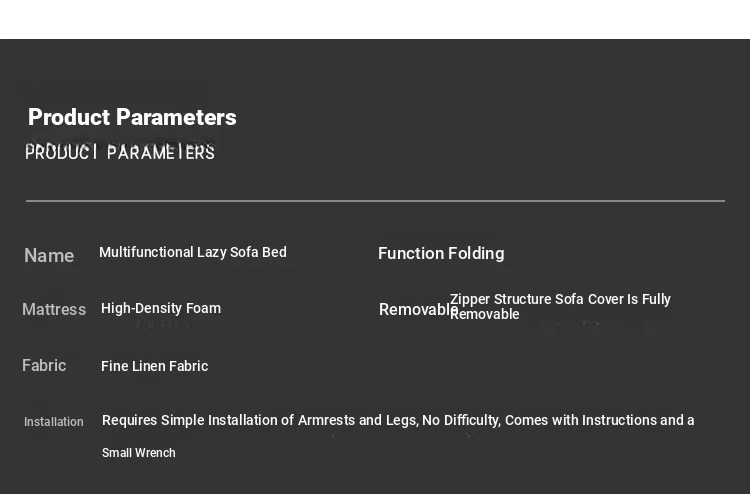The width and height of the screenshot is (750, 494).
Task: Select the small "Installation" parameter label
Action: [54, 422]
